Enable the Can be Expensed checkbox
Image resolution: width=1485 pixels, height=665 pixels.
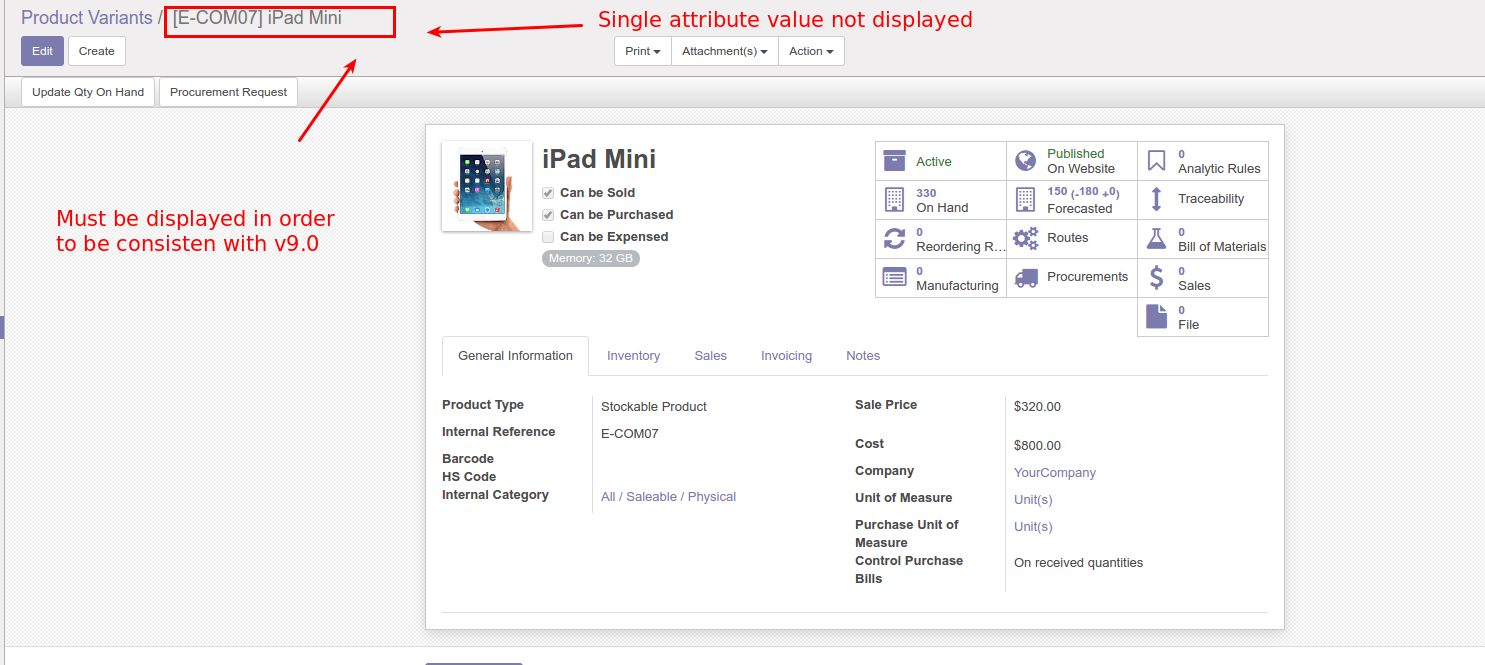click(x=548, y=236)
